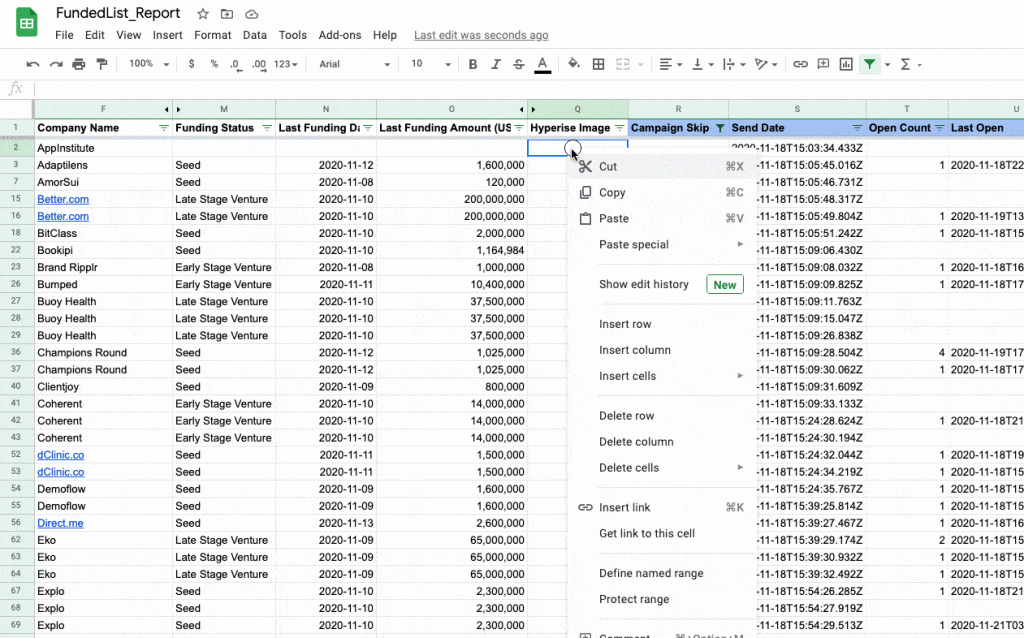Click the Insert chart toolbar icon
This screenshot has width=1024, height=638.
click(846, 64)
